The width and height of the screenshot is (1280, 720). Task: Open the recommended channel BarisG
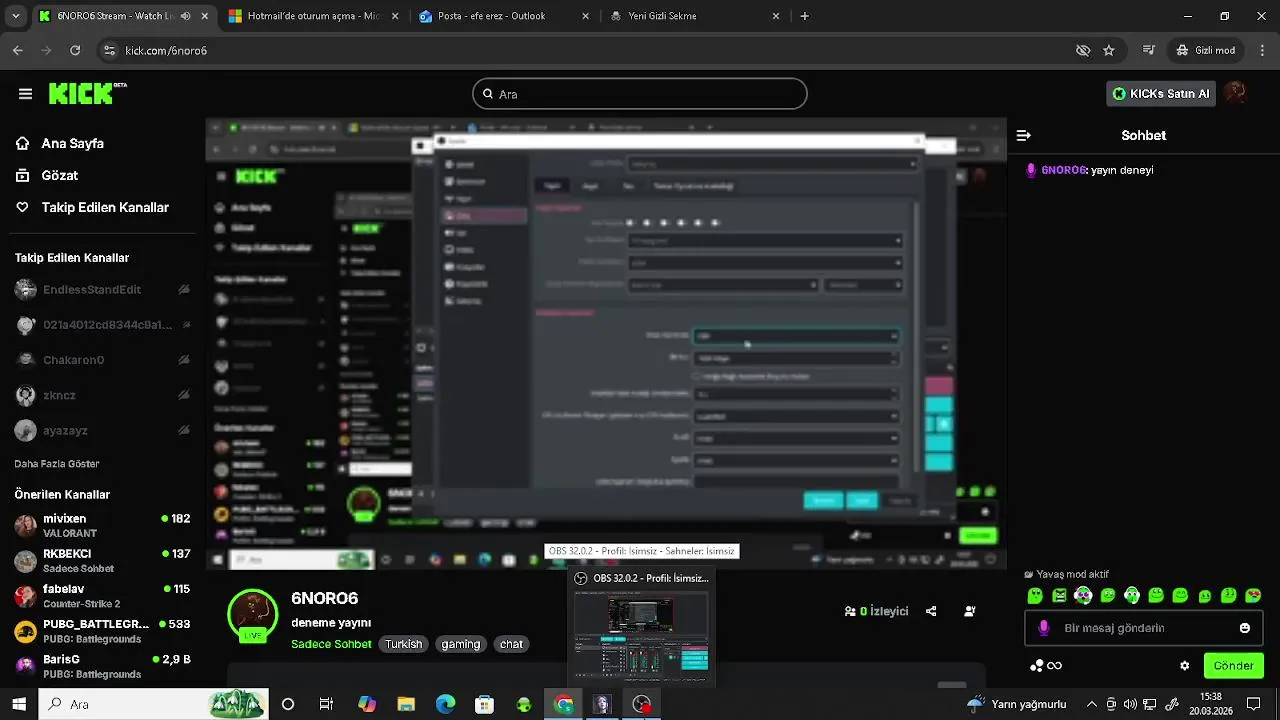point(103,666)
